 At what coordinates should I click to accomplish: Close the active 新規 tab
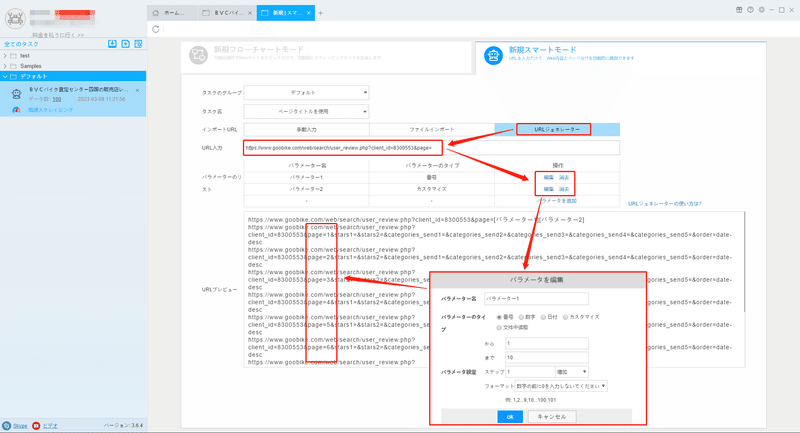[309, 13]
